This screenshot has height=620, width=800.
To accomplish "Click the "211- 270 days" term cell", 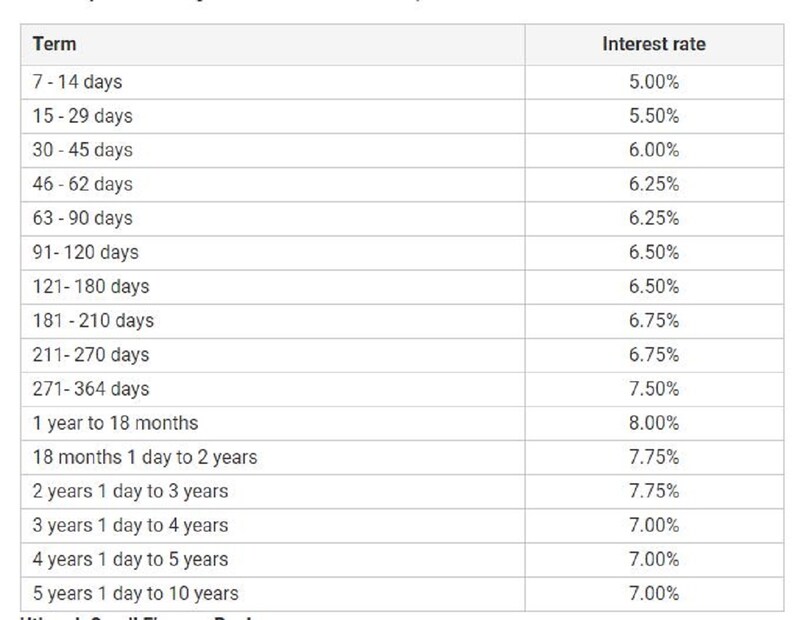I will point(90,355).
